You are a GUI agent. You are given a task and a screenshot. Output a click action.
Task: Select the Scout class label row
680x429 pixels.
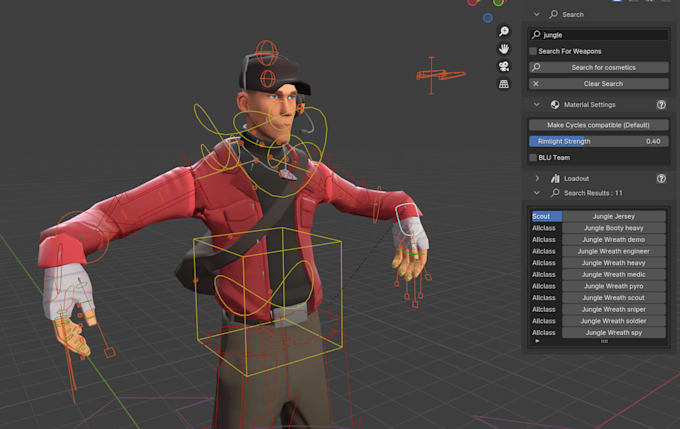click(546, 216)
